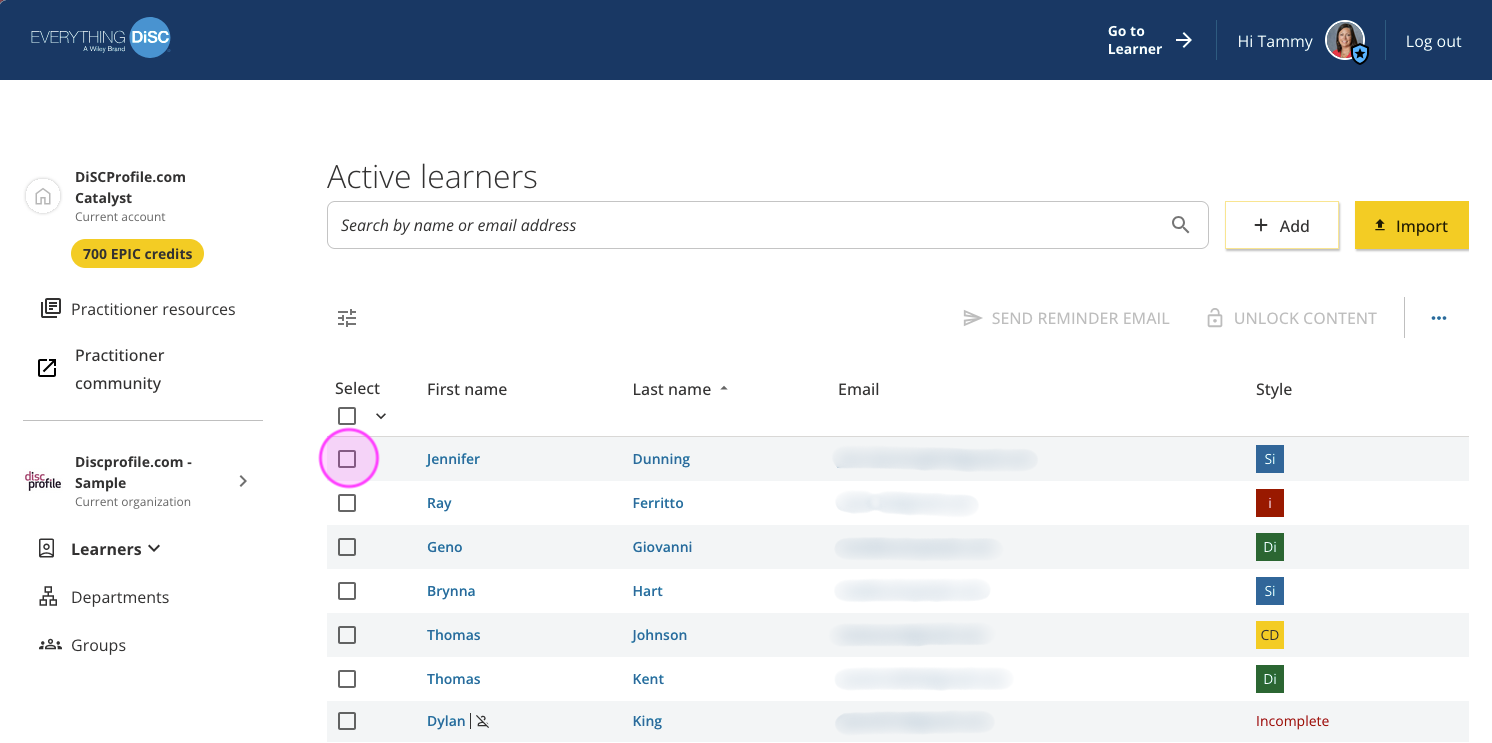Click Log out

(x=1433, y=42)
